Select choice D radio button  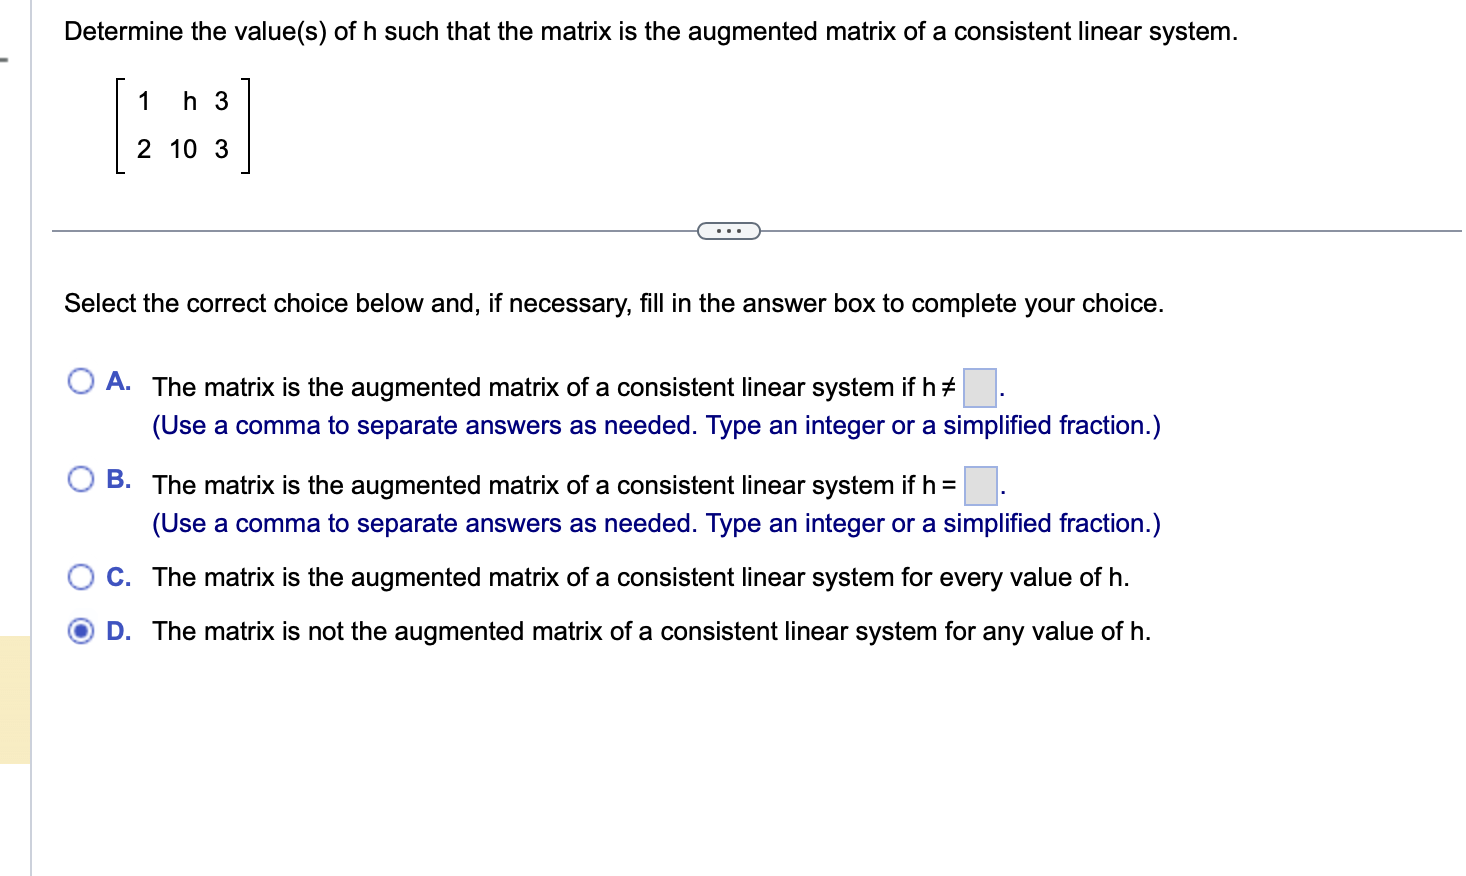81,631
